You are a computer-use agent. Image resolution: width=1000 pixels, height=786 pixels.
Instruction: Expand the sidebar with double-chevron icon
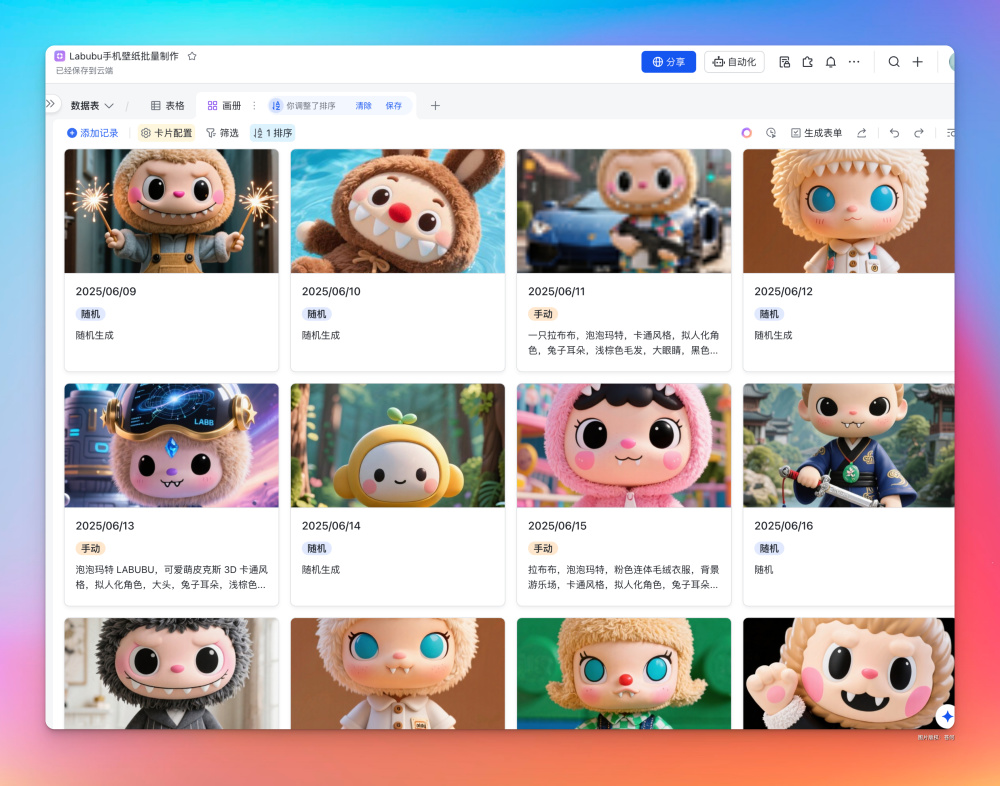tap(50, 103)
